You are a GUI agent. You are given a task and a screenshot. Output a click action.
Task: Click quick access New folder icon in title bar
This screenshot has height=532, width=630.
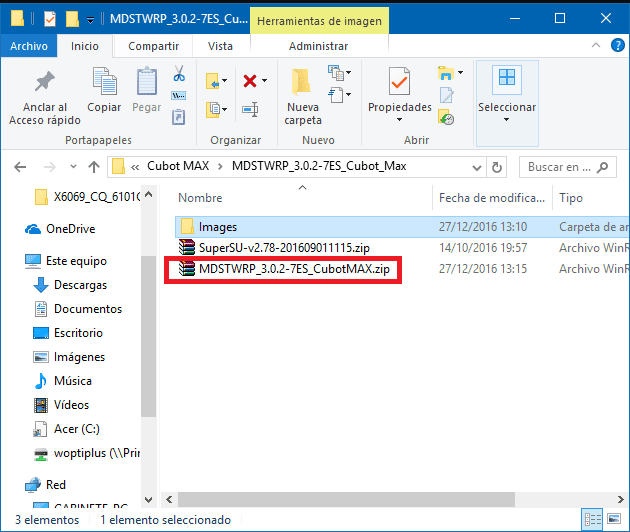click(72, 18)
